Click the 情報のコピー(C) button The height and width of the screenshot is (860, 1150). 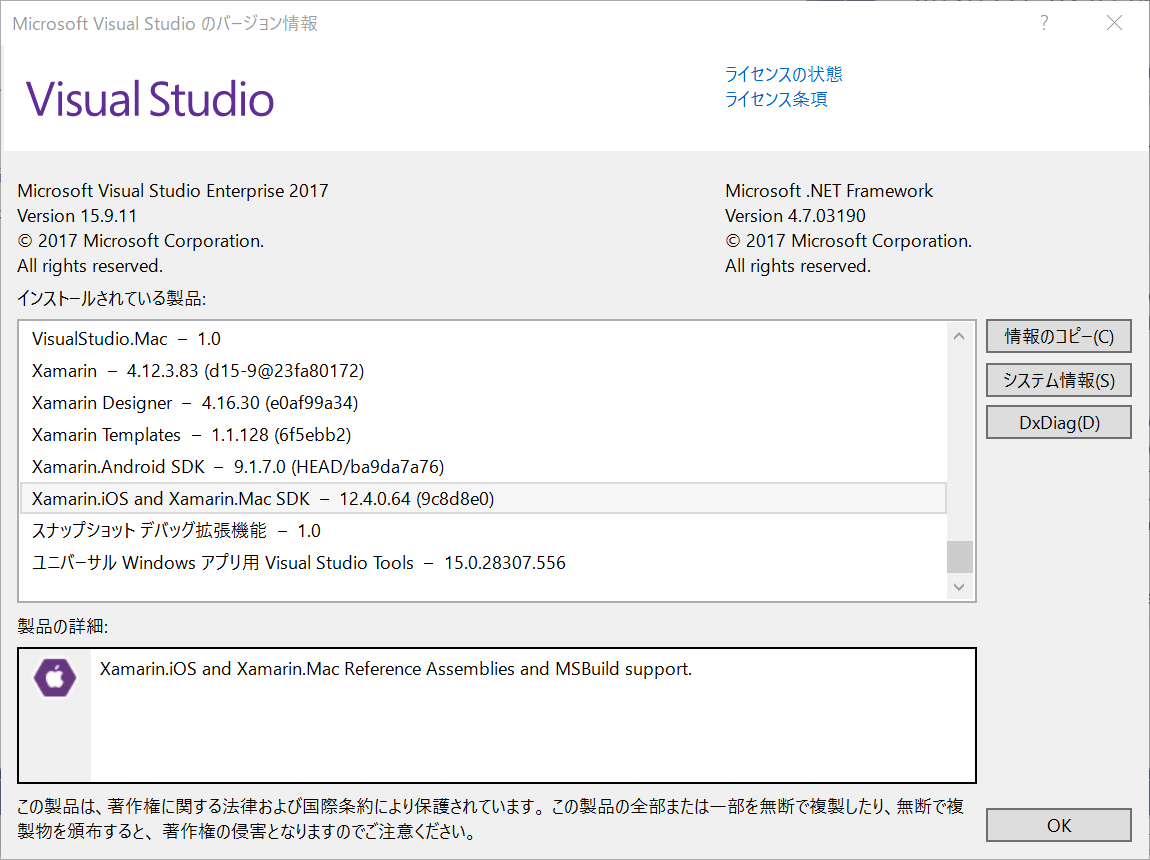(1058, 337)
